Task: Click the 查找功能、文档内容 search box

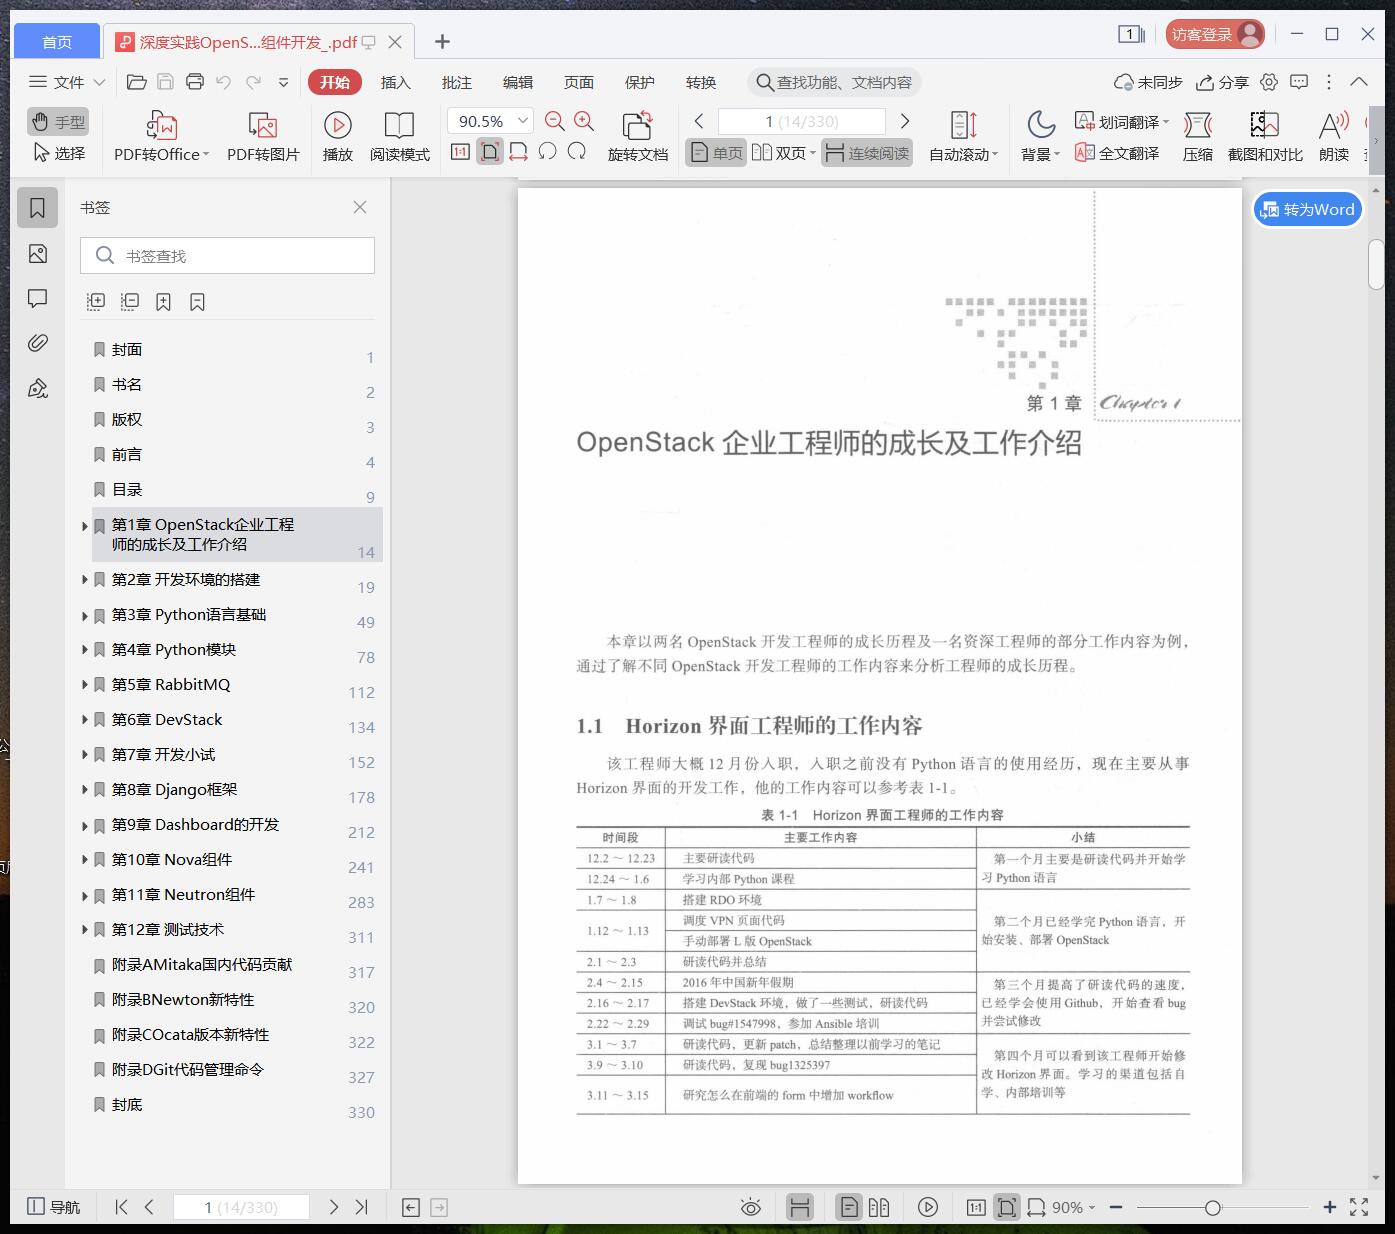Action: pos(834,82)
